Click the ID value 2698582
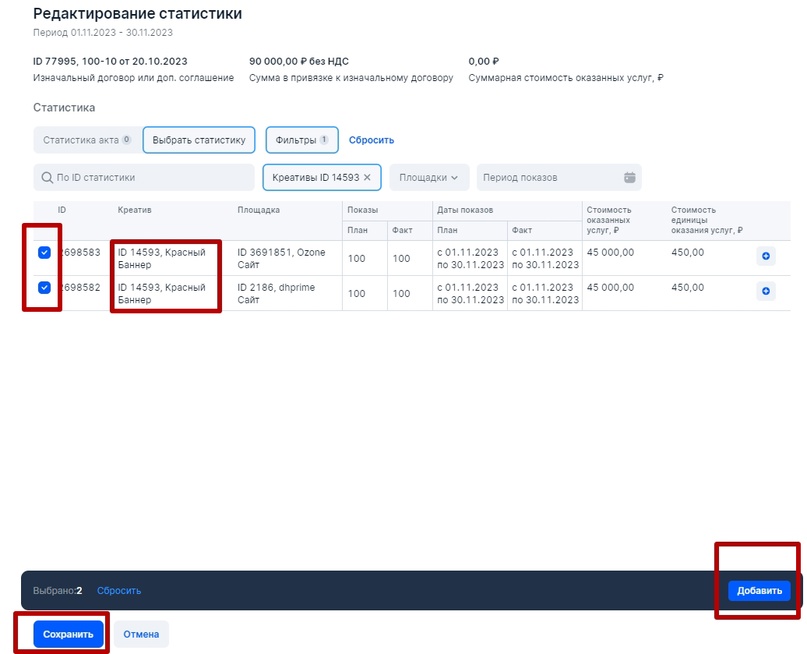The width and height of the screenshot is (807, 654). (79, 287)
